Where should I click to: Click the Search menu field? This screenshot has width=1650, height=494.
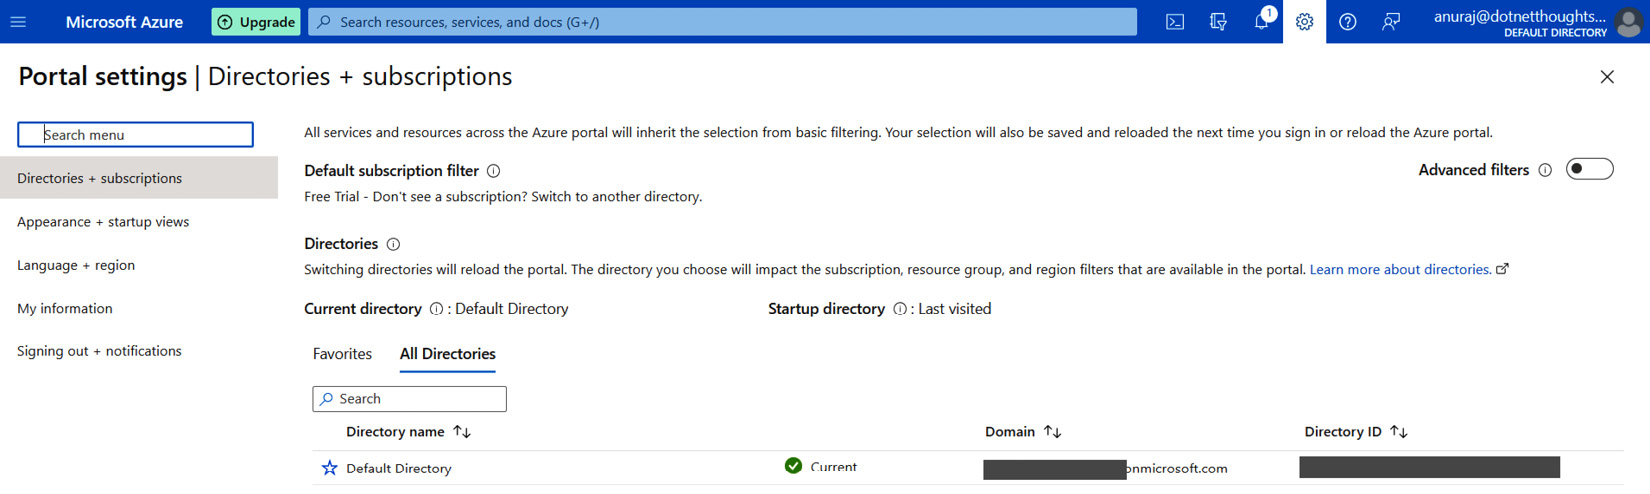[x=135, y=134]
